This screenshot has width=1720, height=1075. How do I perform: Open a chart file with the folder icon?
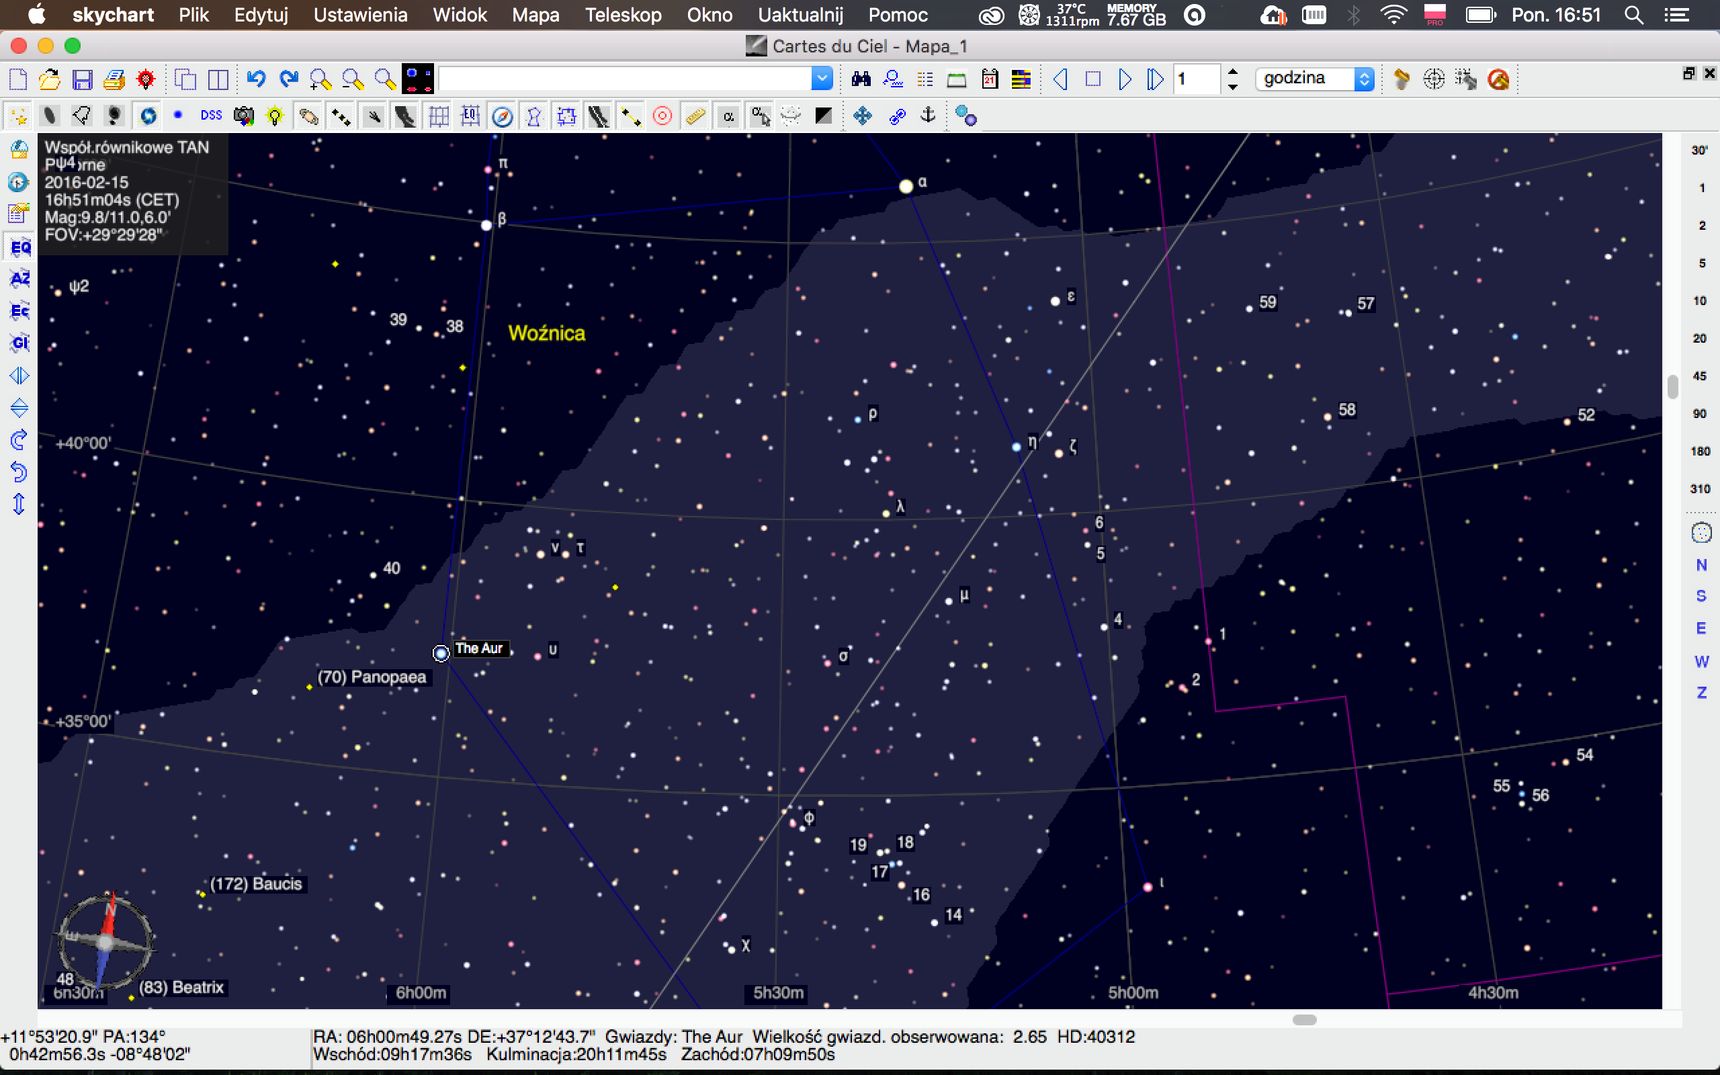pyautogui.click(x=49, y=79)
